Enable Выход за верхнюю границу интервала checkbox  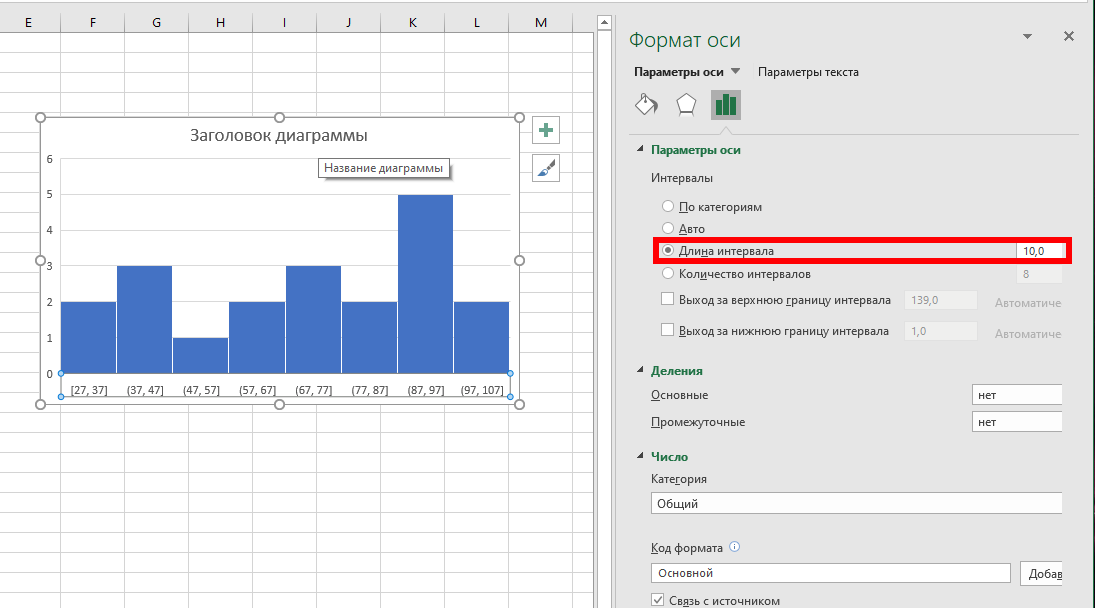coord(668,299)
